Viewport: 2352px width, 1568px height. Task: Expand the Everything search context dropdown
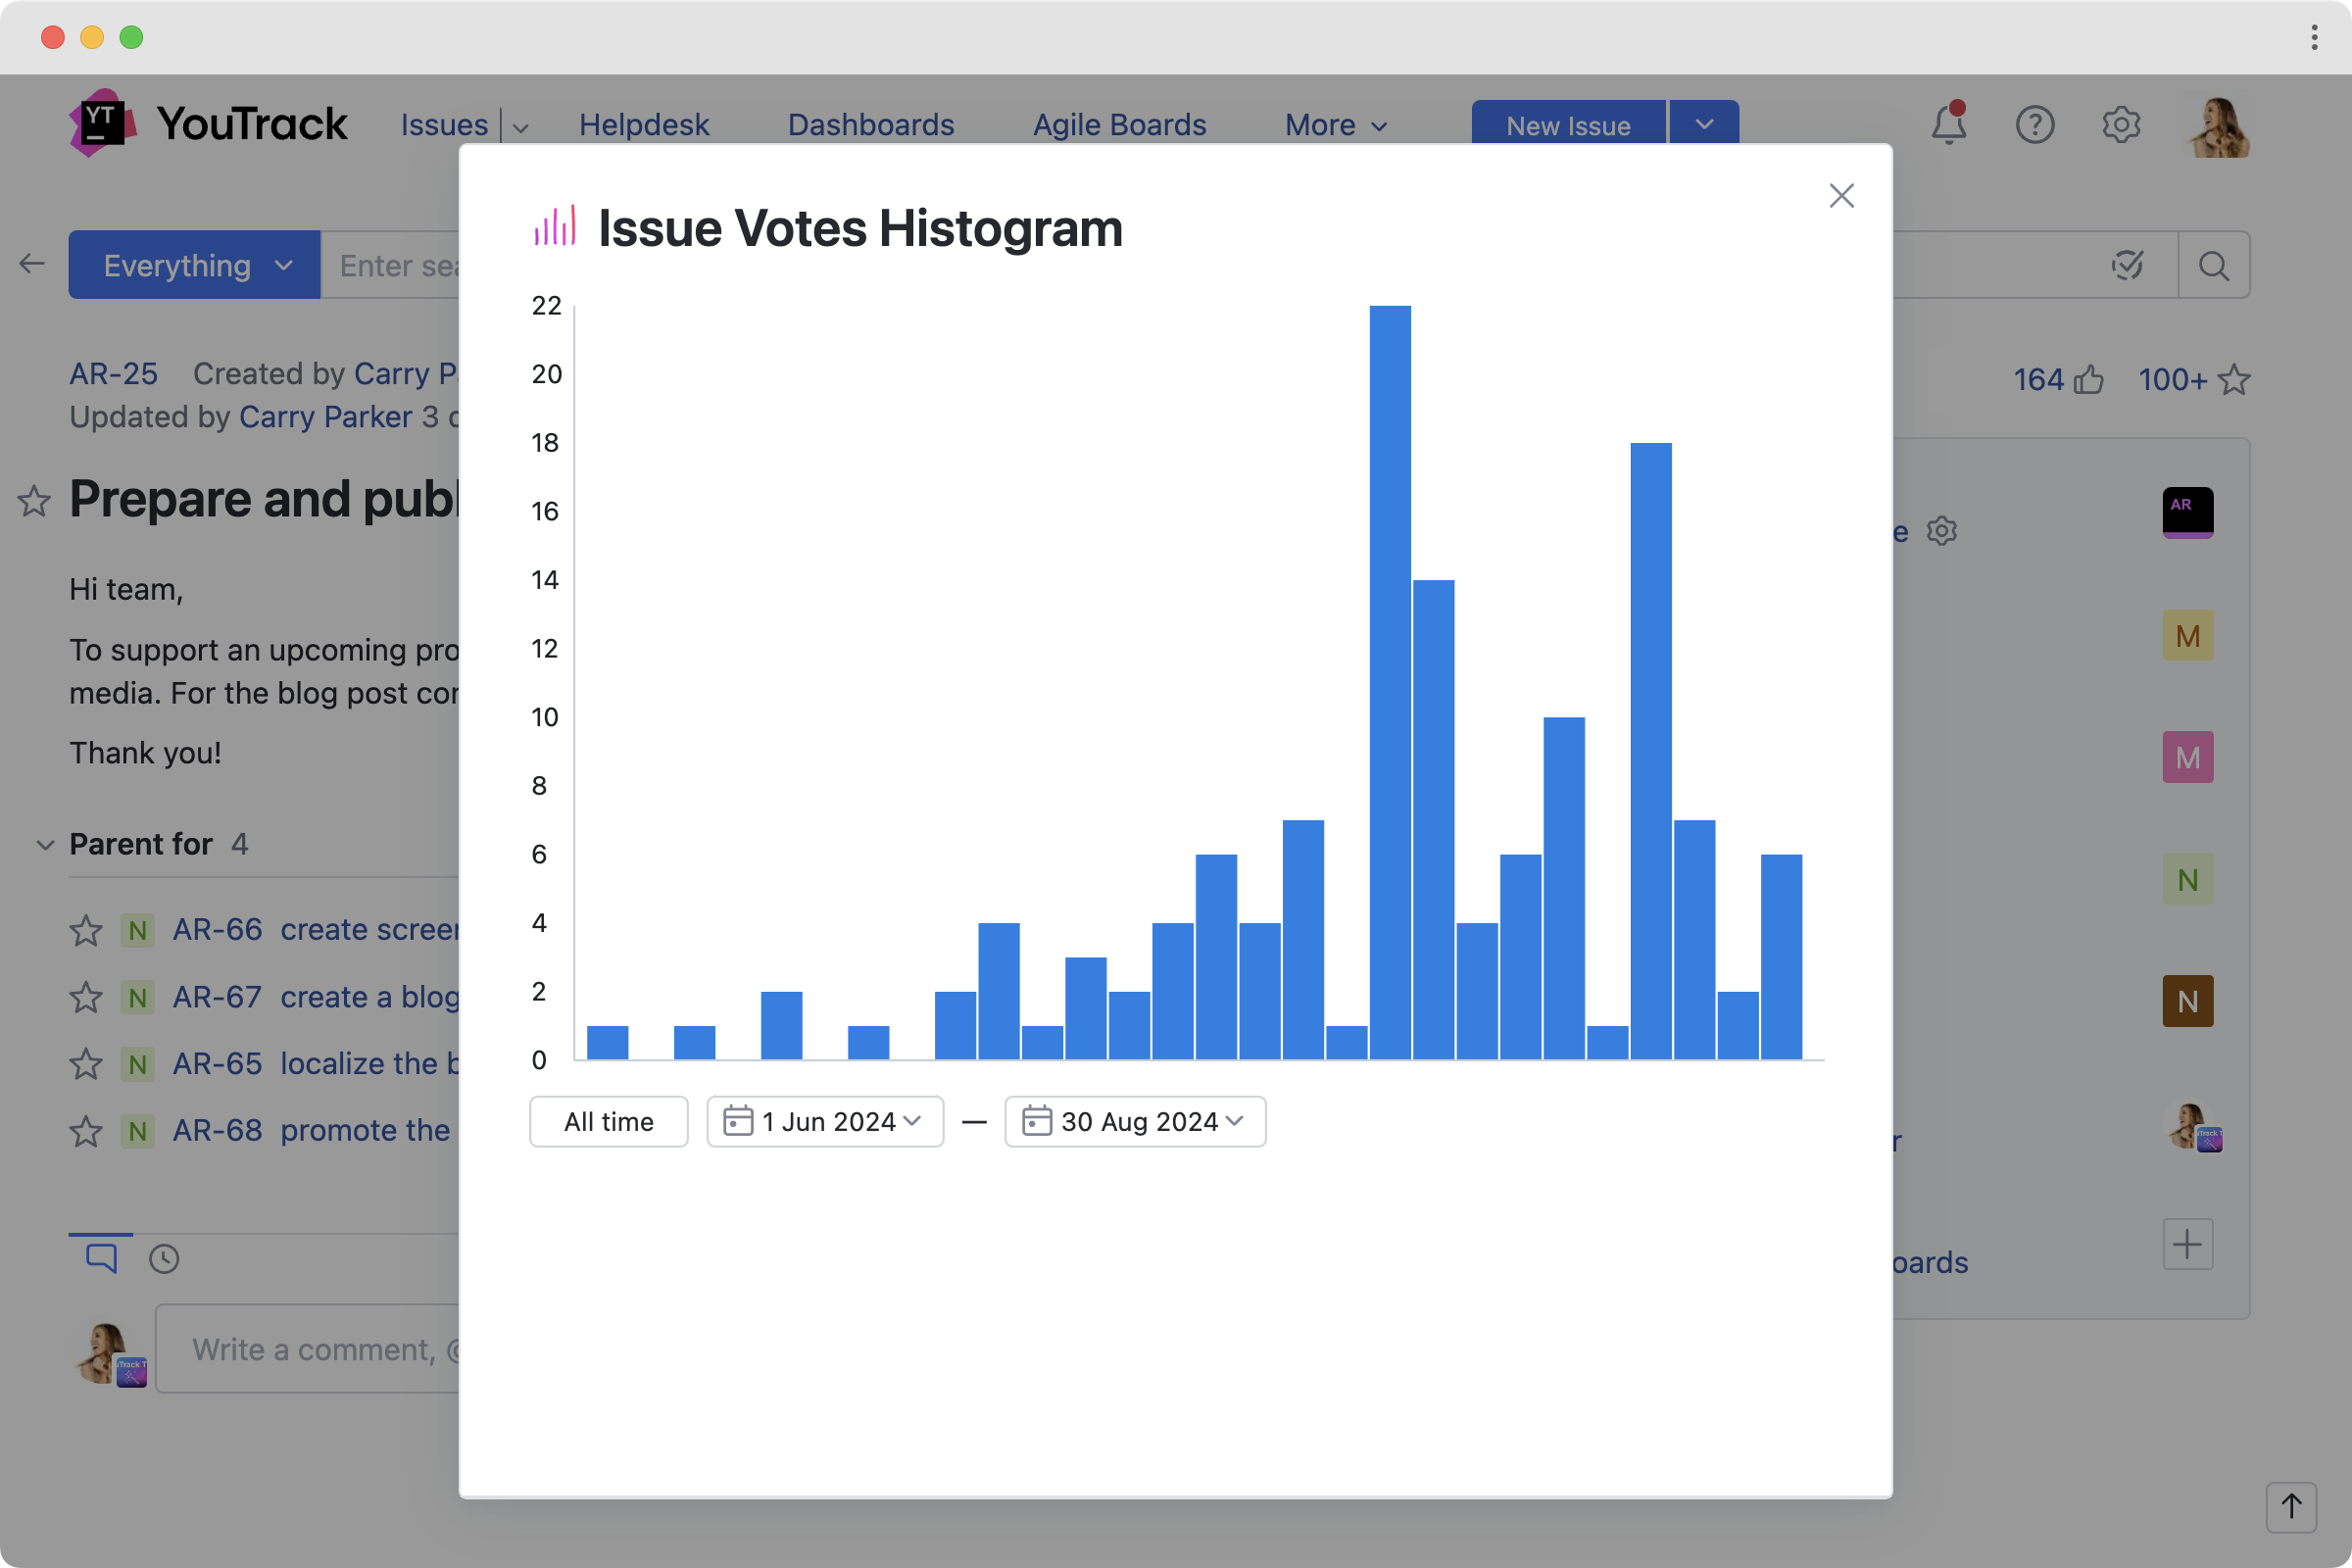coord(195,265)
